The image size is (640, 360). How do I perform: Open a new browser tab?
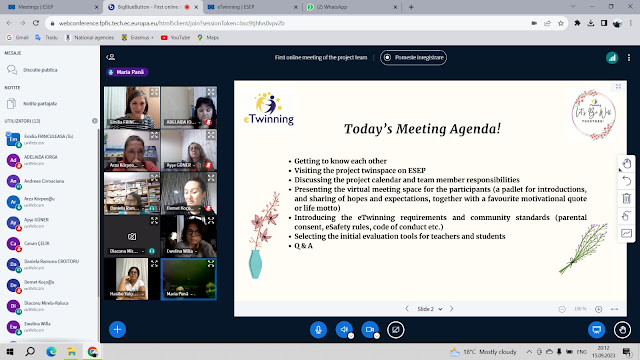[x=411, y=7]
